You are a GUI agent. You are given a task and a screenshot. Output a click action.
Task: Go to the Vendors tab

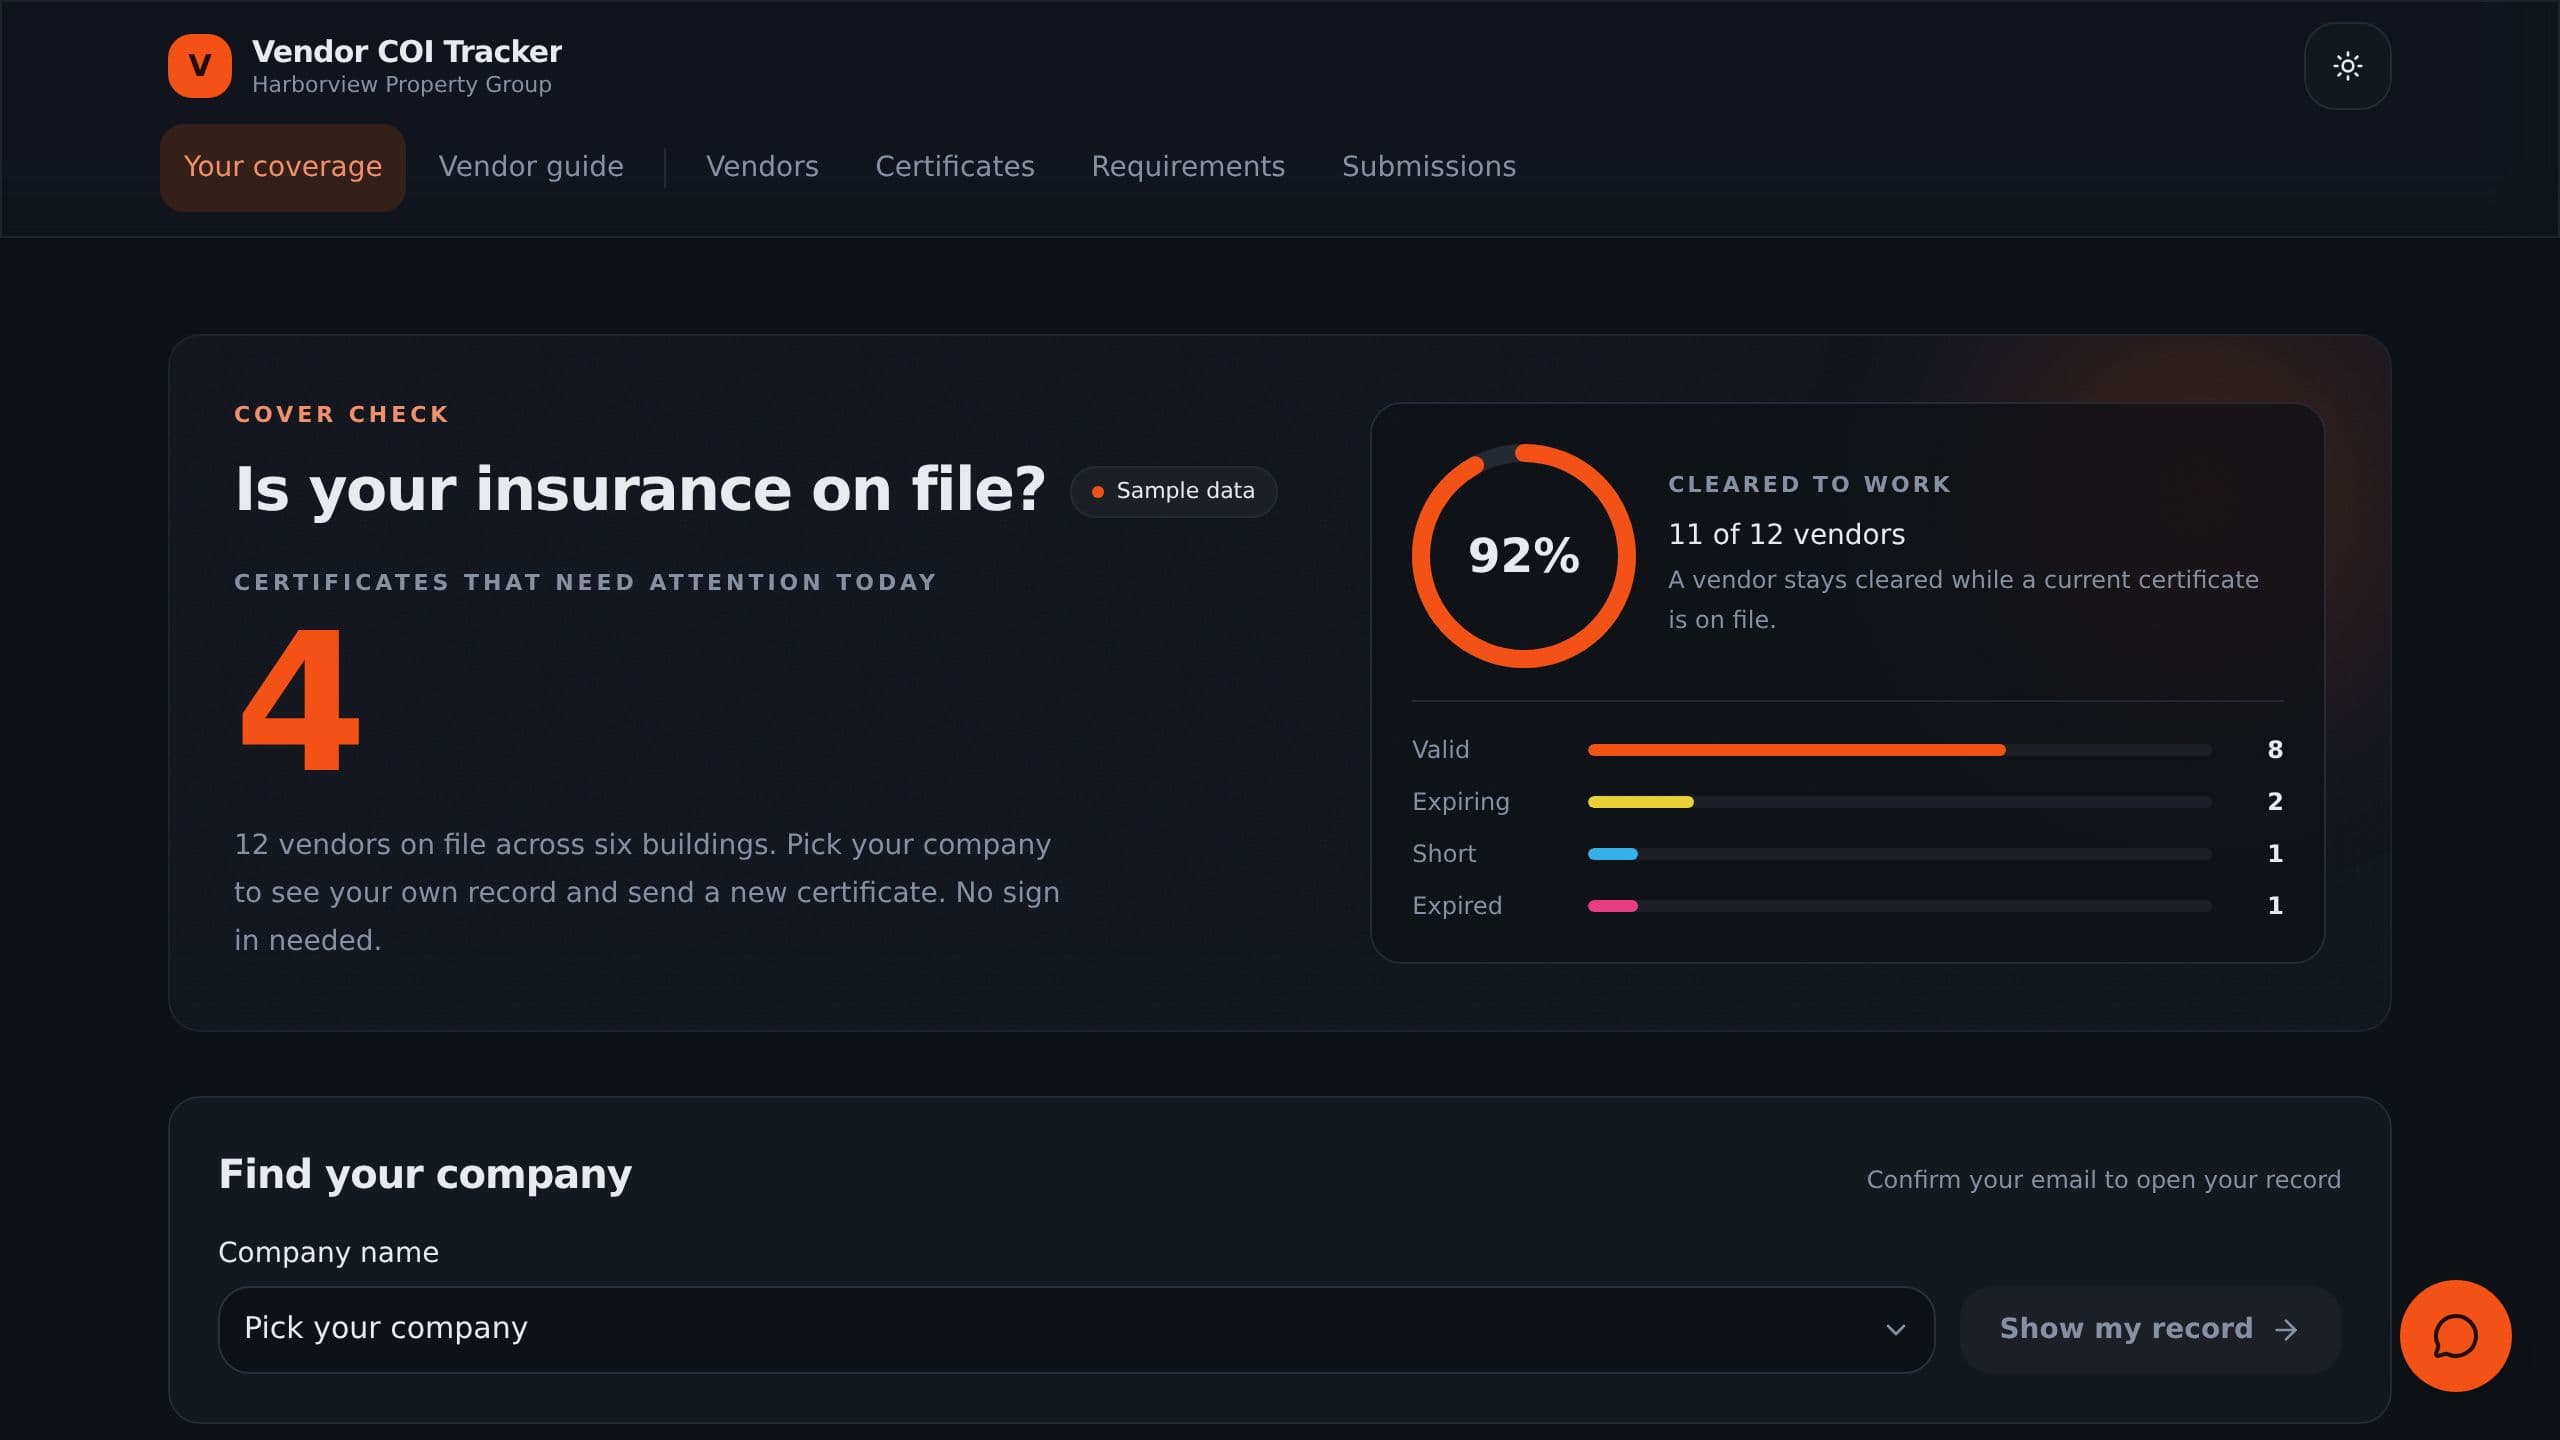pos(762,167)
